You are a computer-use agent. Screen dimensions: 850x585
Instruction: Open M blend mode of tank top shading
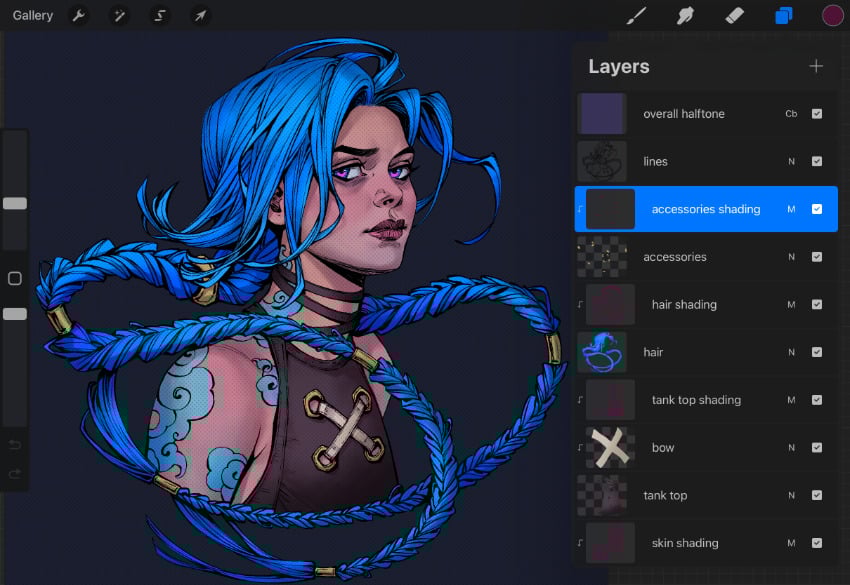click(x=791, y=400)
